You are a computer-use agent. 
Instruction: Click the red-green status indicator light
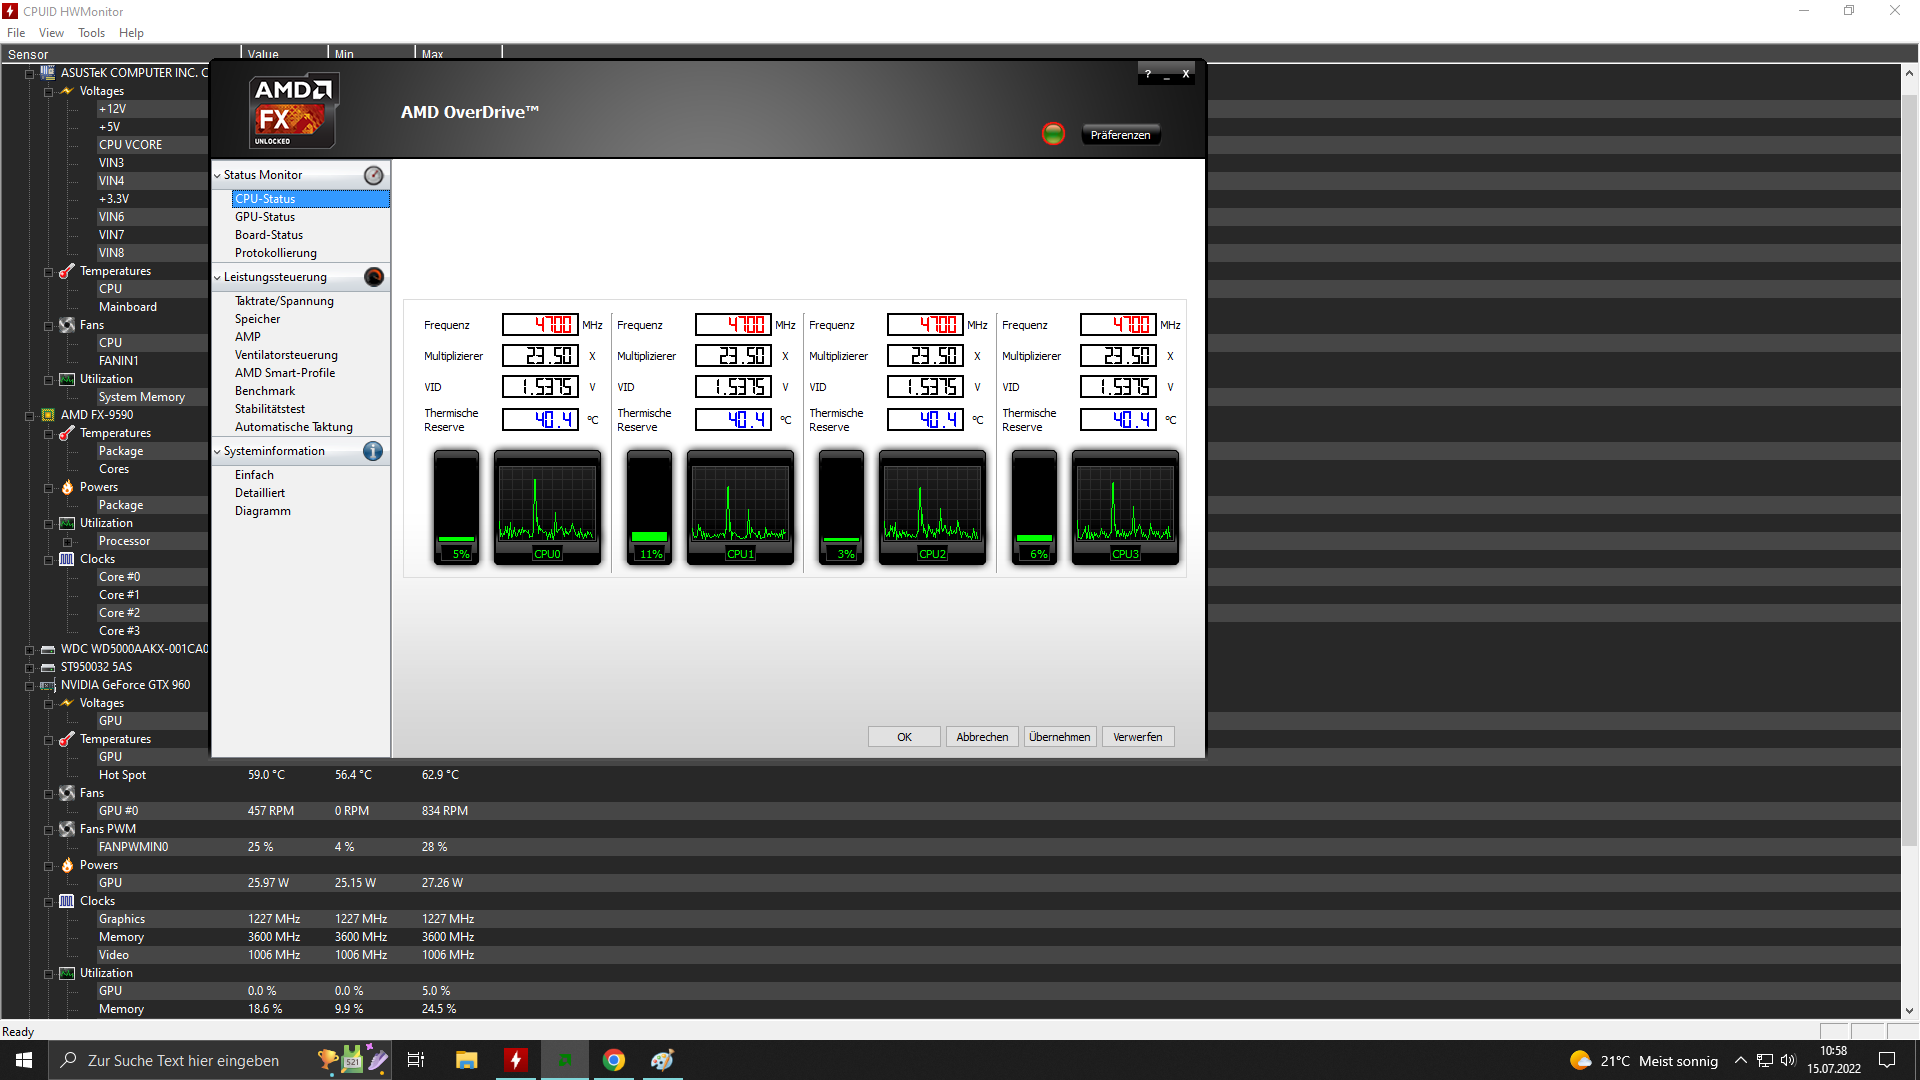coord(1053,134)
